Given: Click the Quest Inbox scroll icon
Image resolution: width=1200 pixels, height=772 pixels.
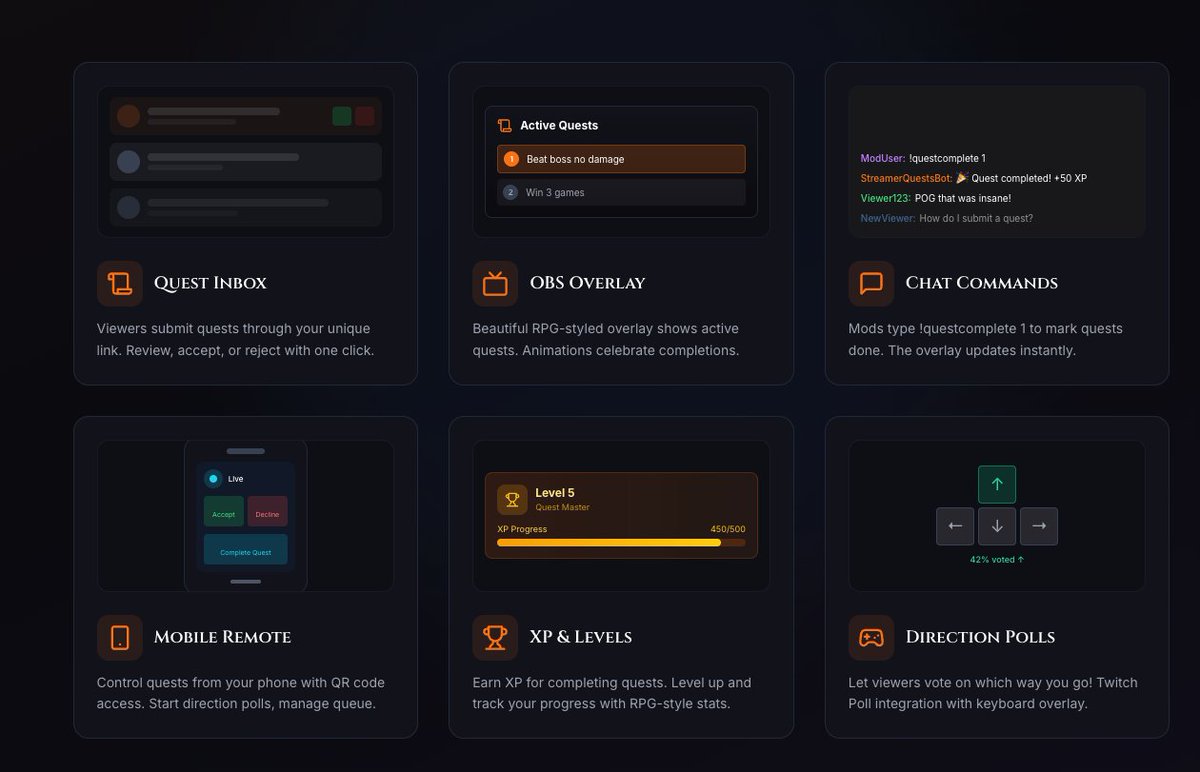Looking at the screenshot, I should (119, 283).
